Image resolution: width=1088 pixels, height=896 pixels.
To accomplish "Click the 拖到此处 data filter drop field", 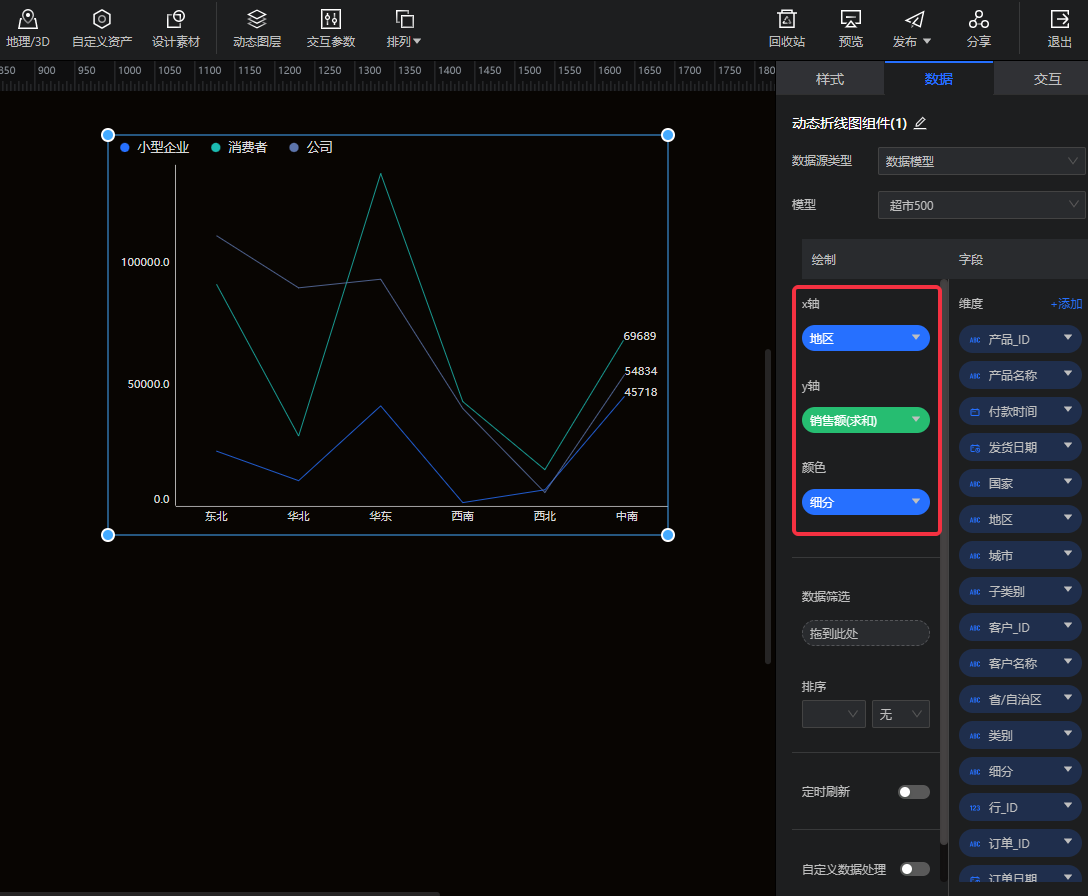I will [865, 633].
